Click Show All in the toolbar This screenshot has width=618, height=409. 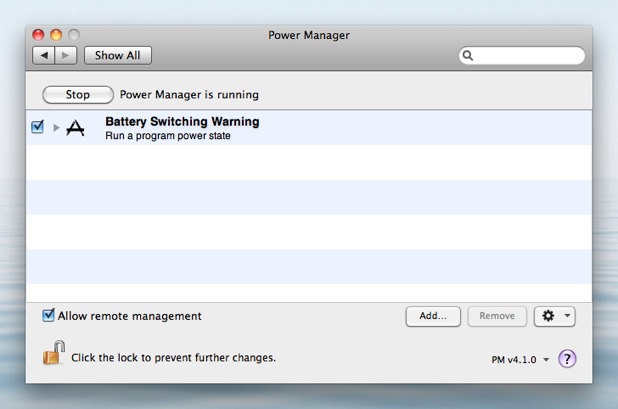(x=117, y=56)
